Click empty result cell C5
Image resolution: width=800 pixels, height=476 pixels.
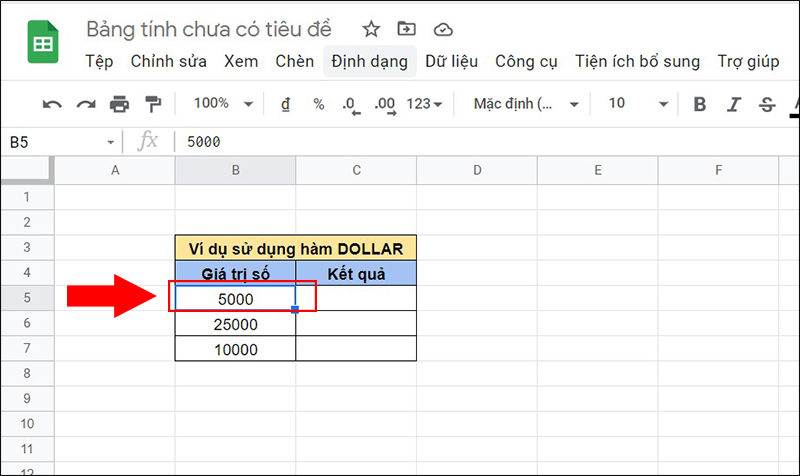coord(356,298)
